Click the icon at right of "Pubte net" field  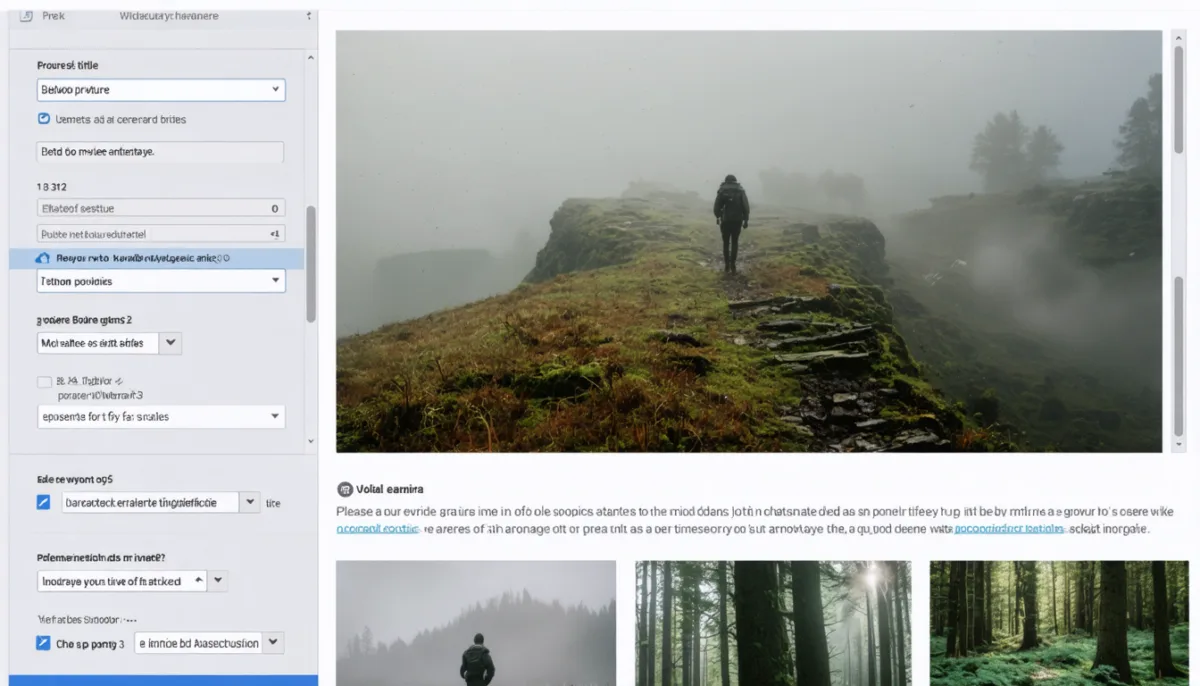(275, 234)
